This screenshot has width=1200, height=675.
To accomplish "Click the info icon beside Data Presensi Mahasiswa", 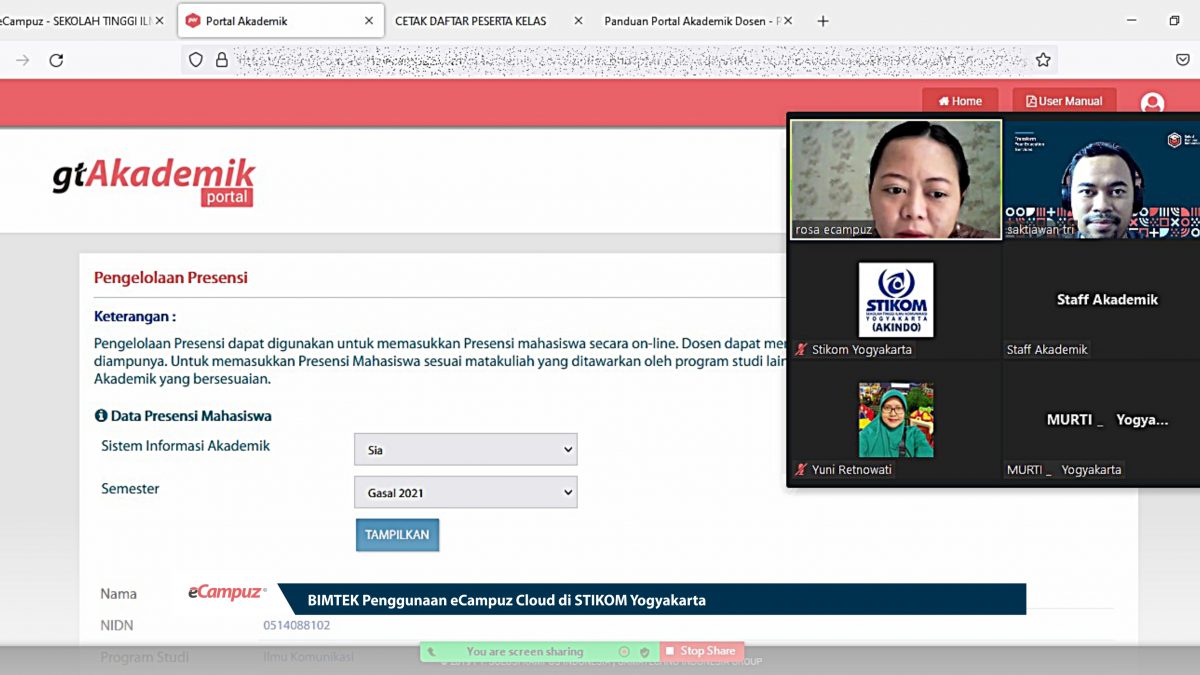I will coord(100,415).
